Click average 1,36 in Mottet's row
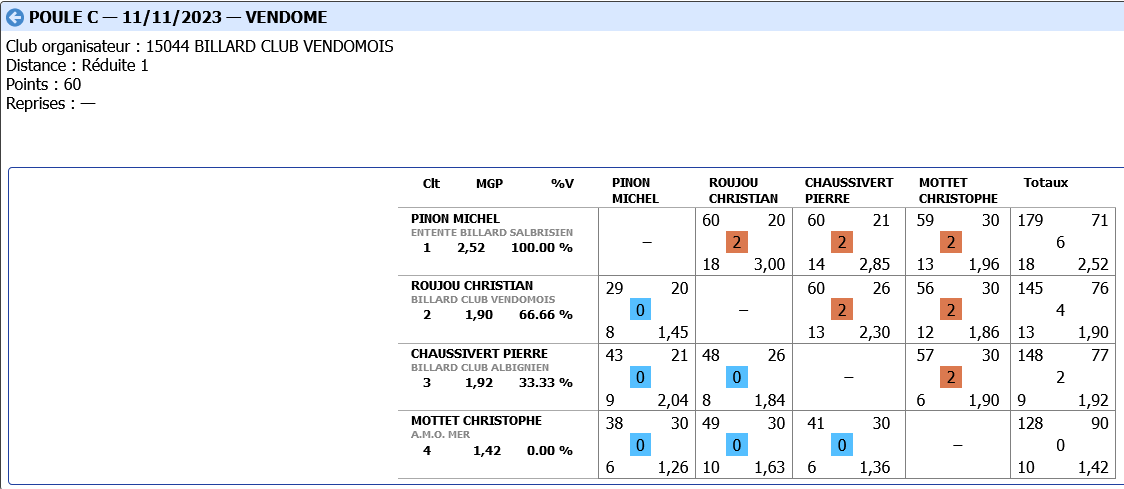Screen dimensions: 1124x489 point(875,468)
